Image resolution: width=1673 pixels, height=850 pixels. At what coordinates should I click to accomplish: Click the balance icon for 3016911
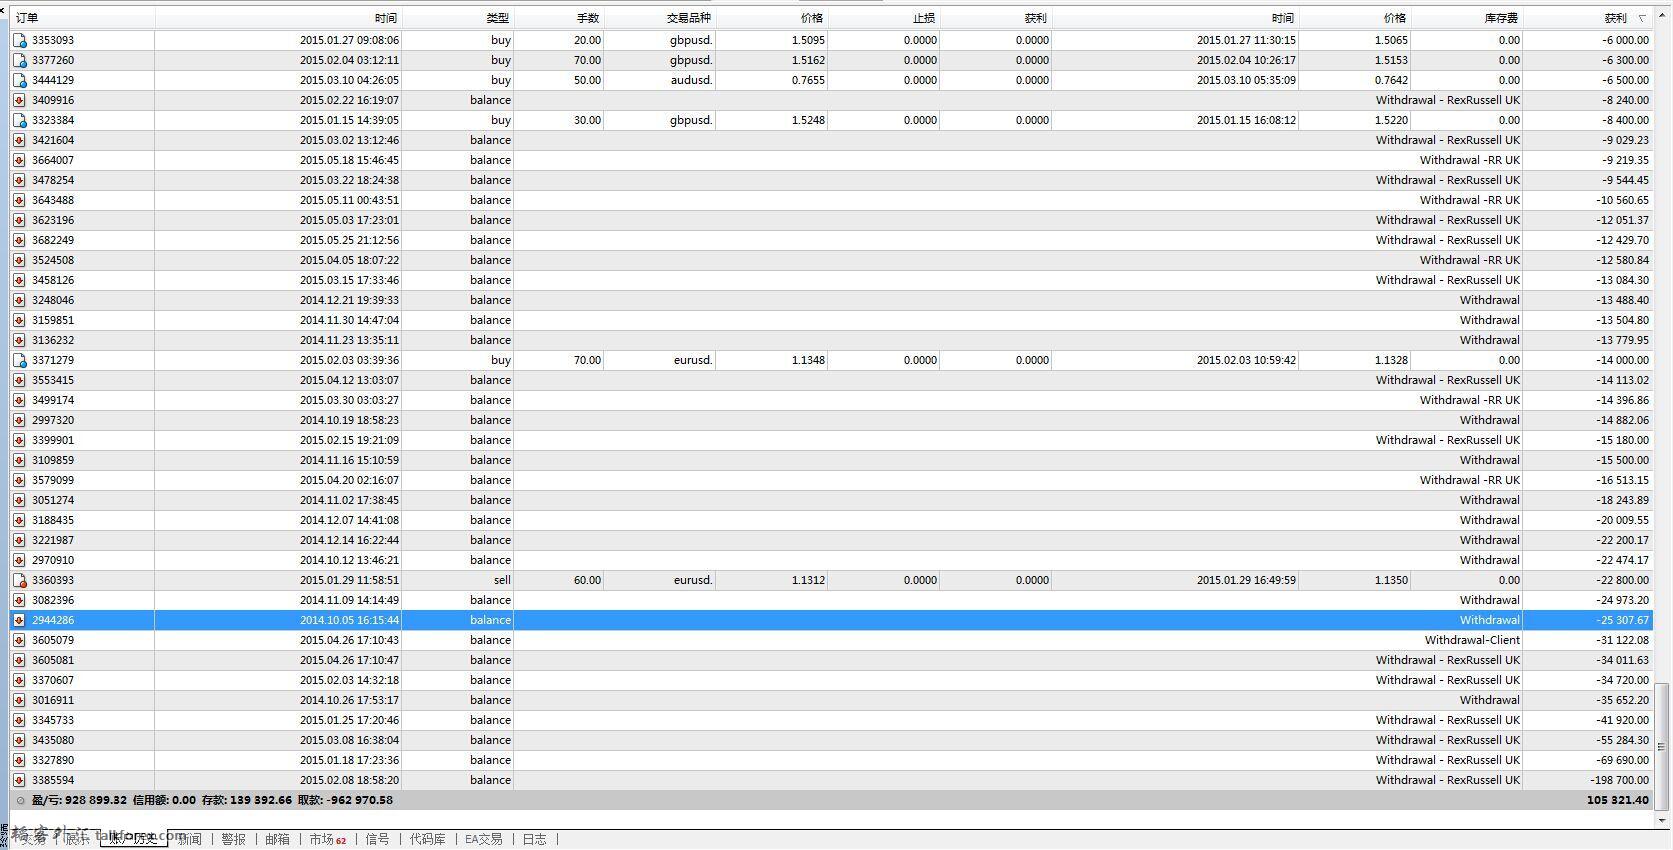point(19,700)
